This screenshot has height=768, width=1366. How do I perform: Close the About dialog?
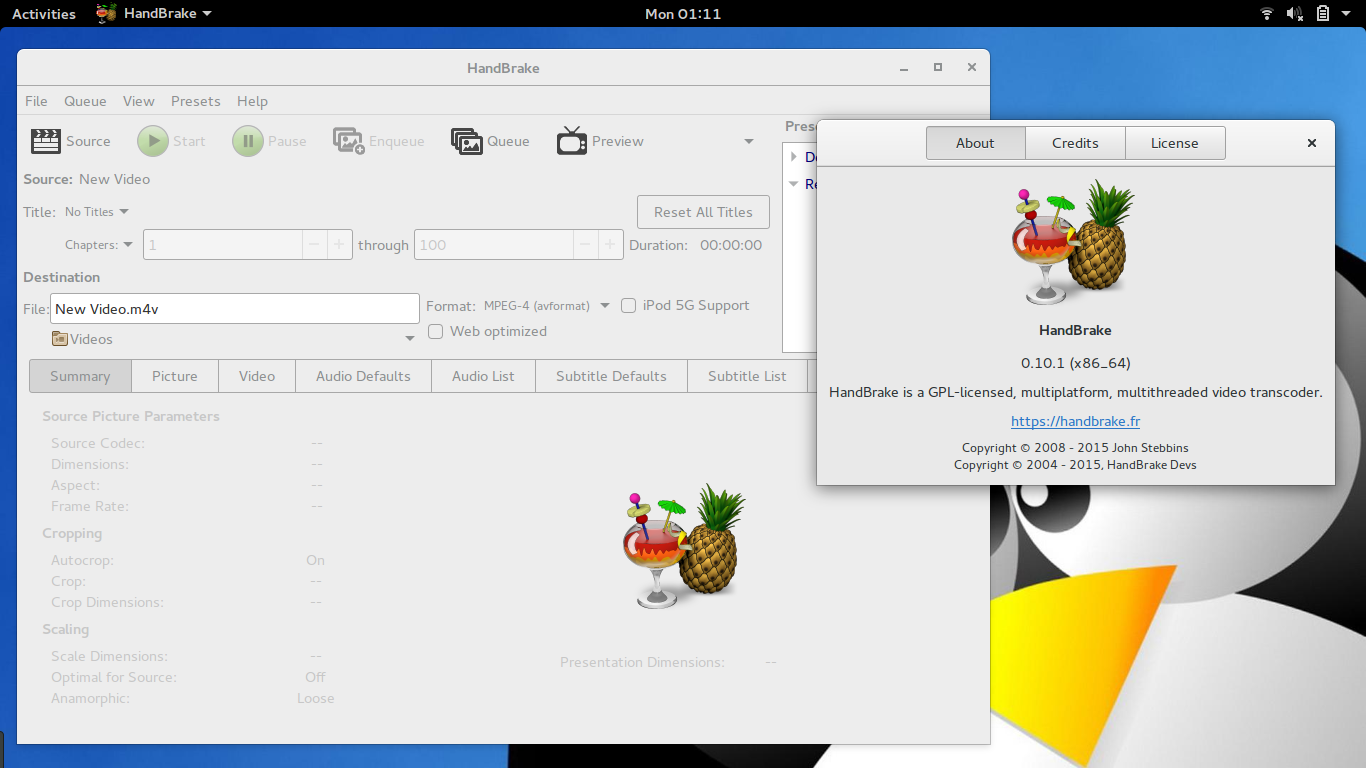click(x=1312, y=143)
